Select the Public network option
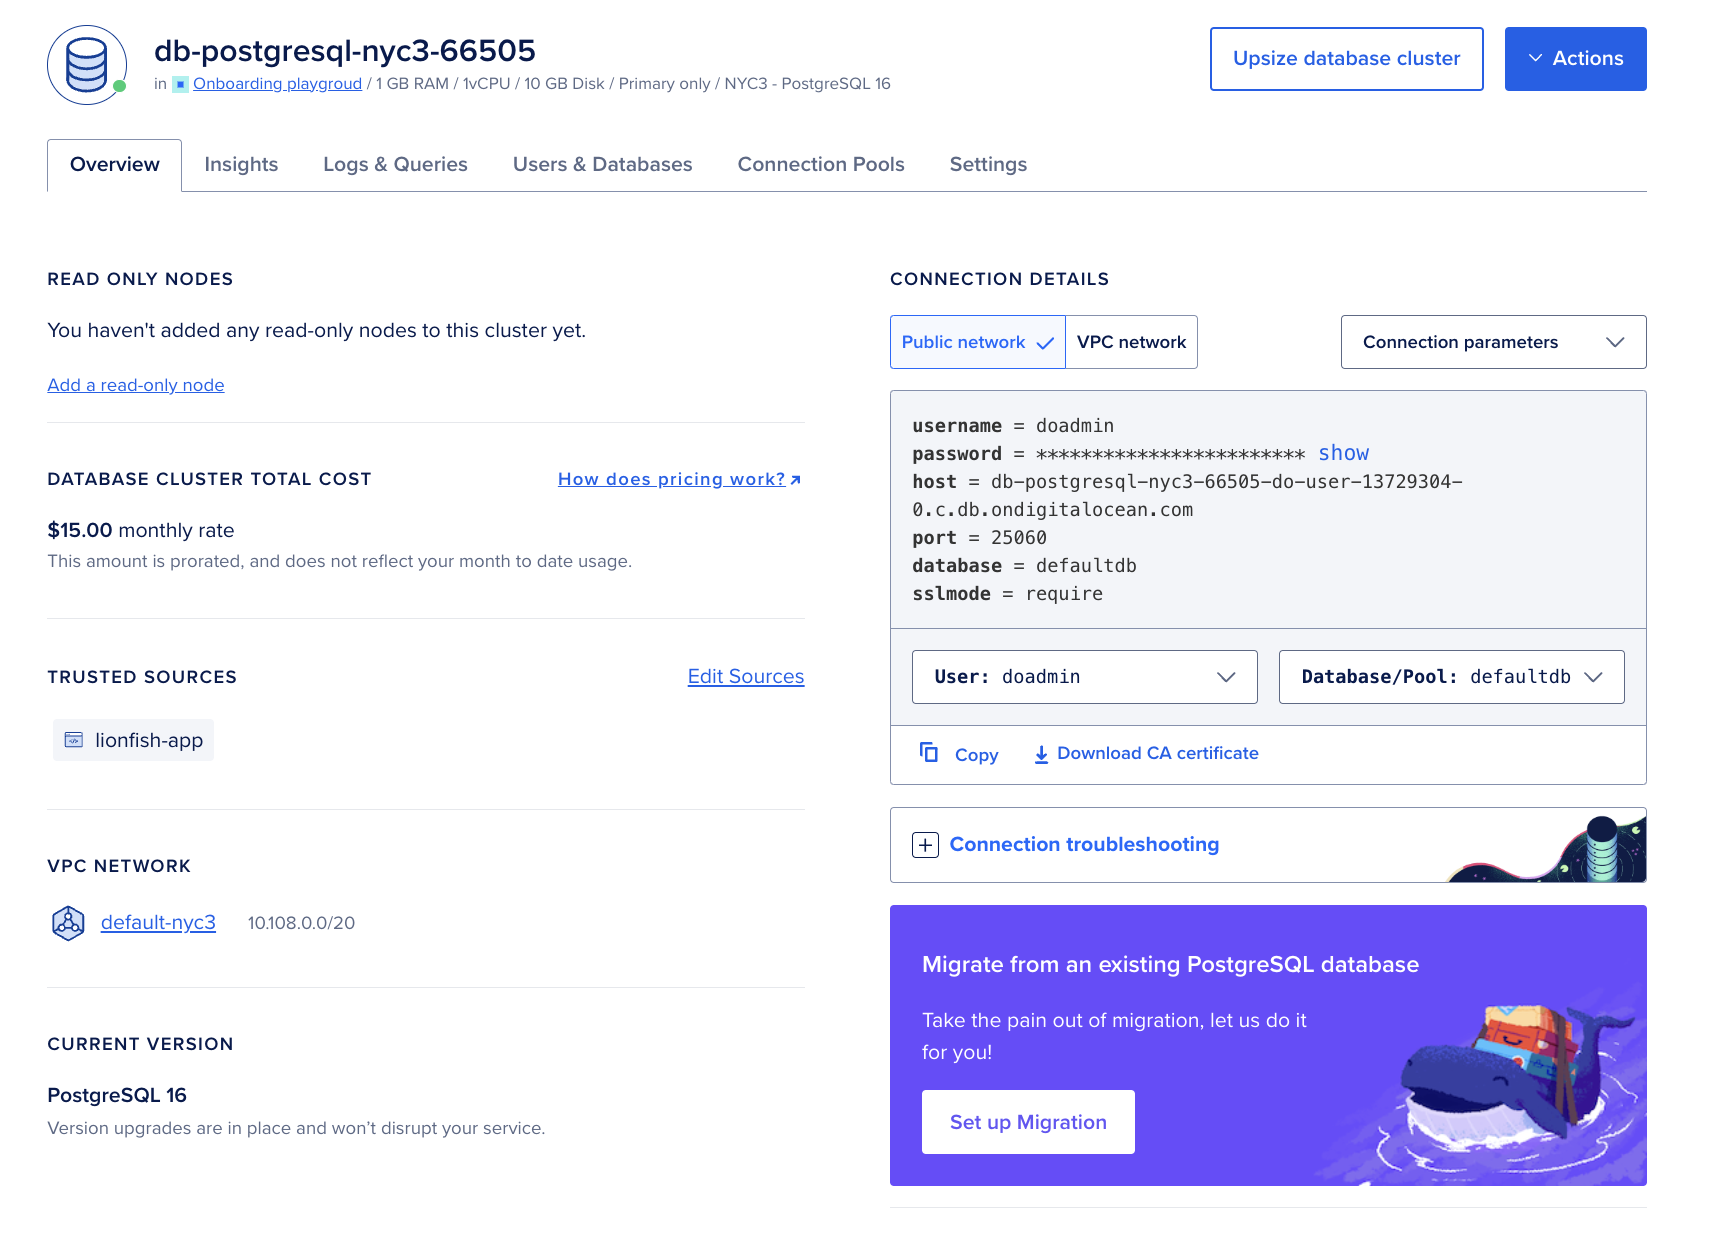Screen dimensions: 1726x1236 click(976, 342)
